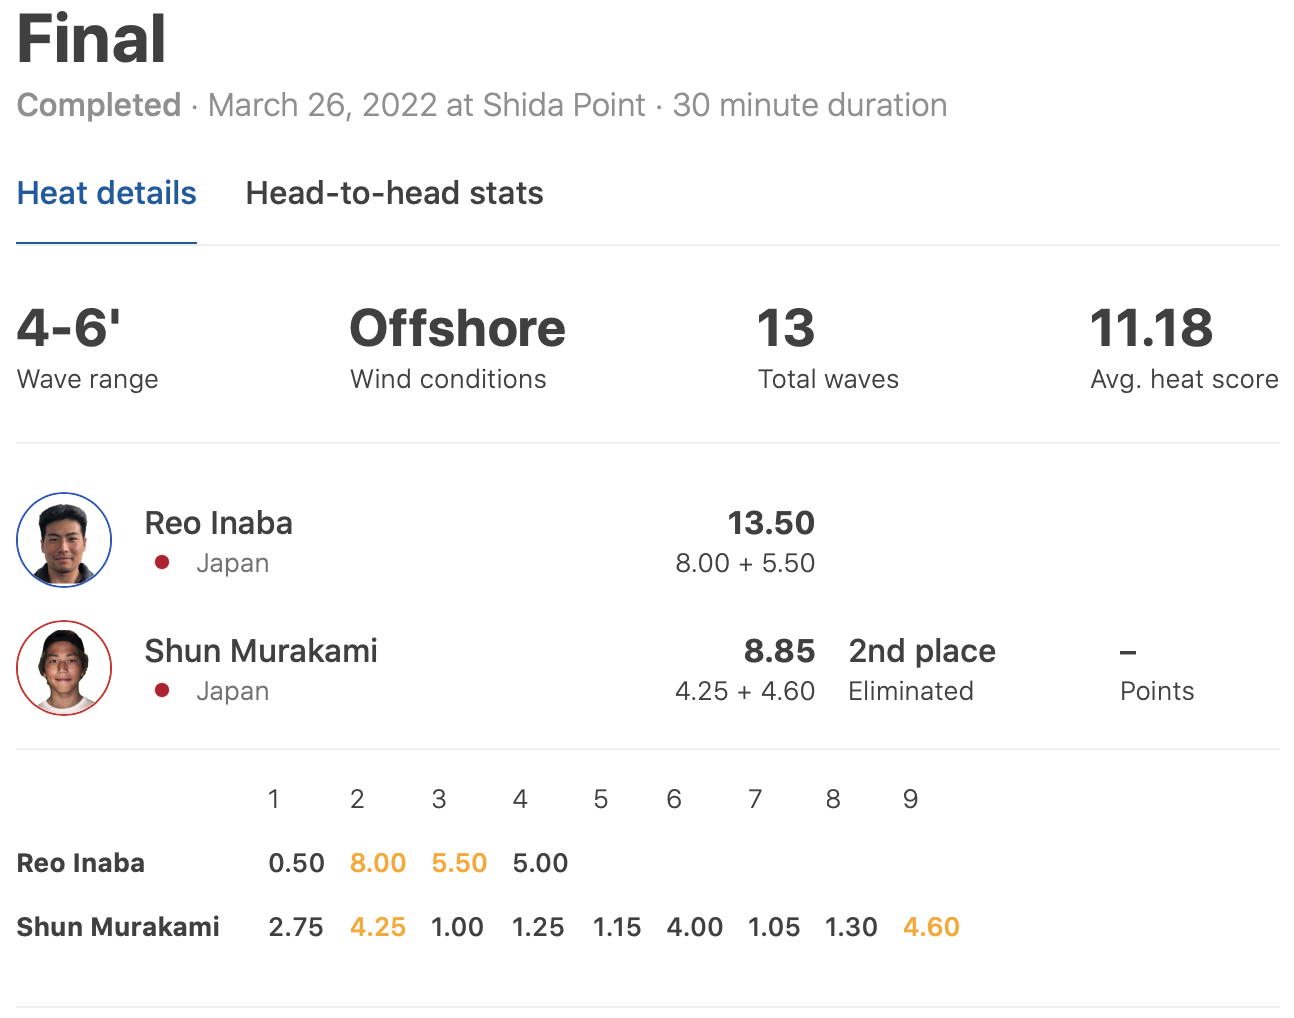The height and width of the screenshot is (1018, 1294).
Task: Select Shun Murakami's 4.25 wave score
Action: 378,927
